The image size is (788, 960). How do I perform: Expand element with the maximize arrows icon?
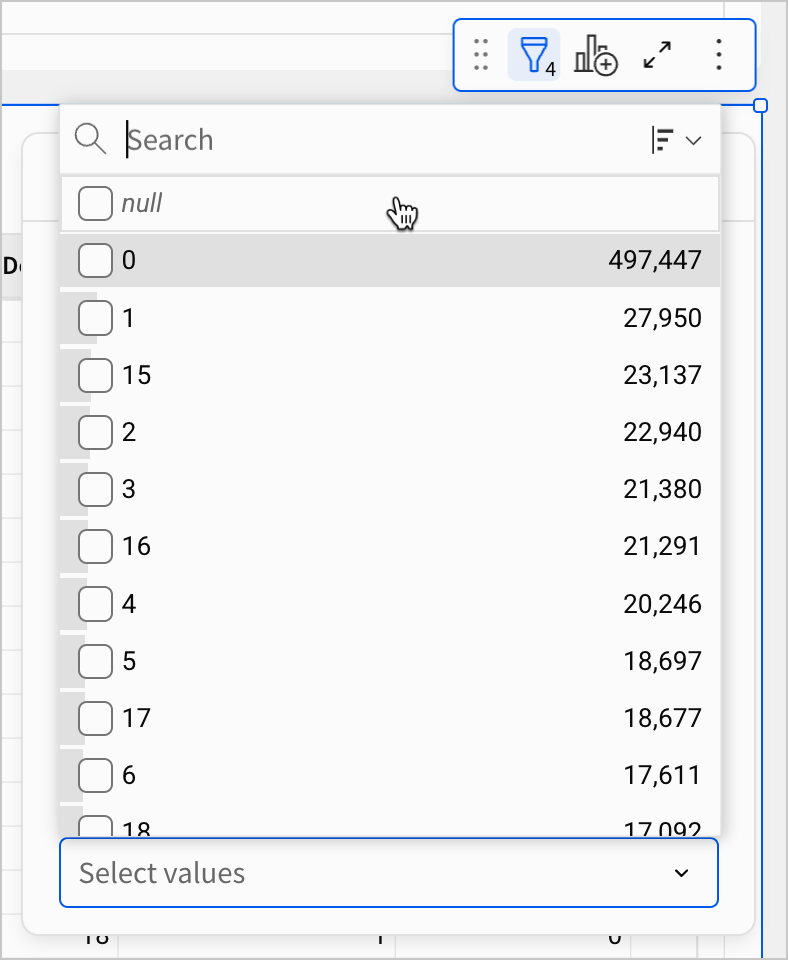click(657, 55)
